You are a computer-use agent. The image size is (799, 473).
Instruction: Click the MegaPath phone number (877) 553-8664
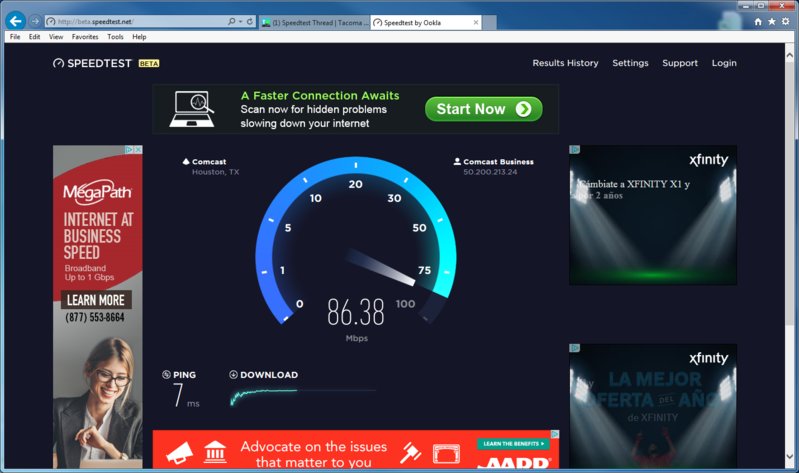(95, 317)
